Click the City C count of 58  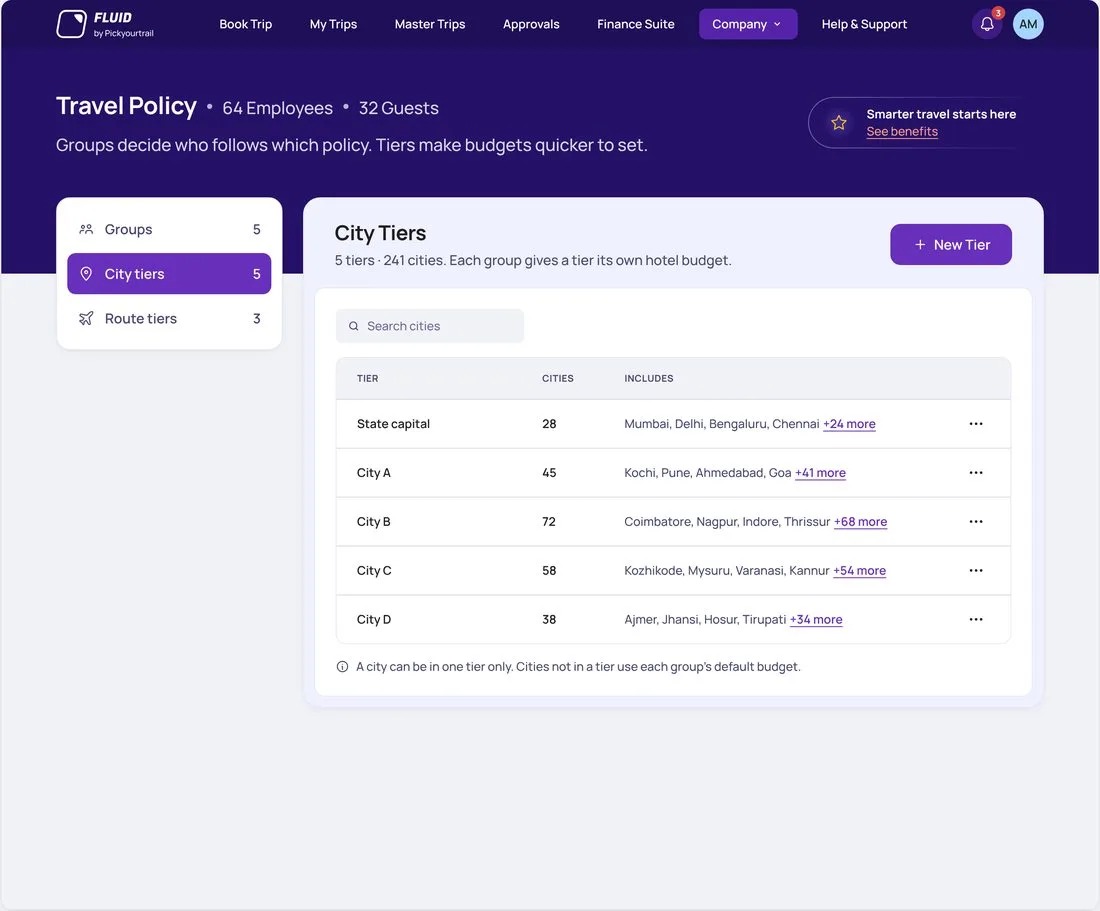(x=549, y=570)
